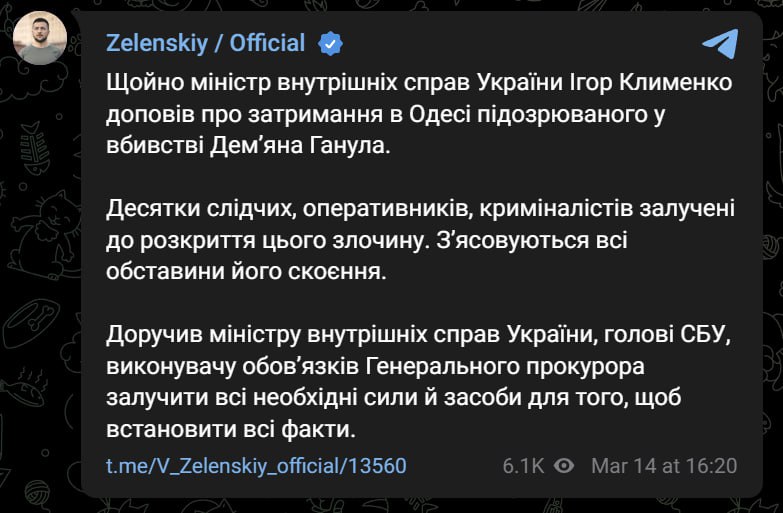Open the Zelenskiy / Official channel name
Screen dimensions: 783x513
[x=205, y=43]
